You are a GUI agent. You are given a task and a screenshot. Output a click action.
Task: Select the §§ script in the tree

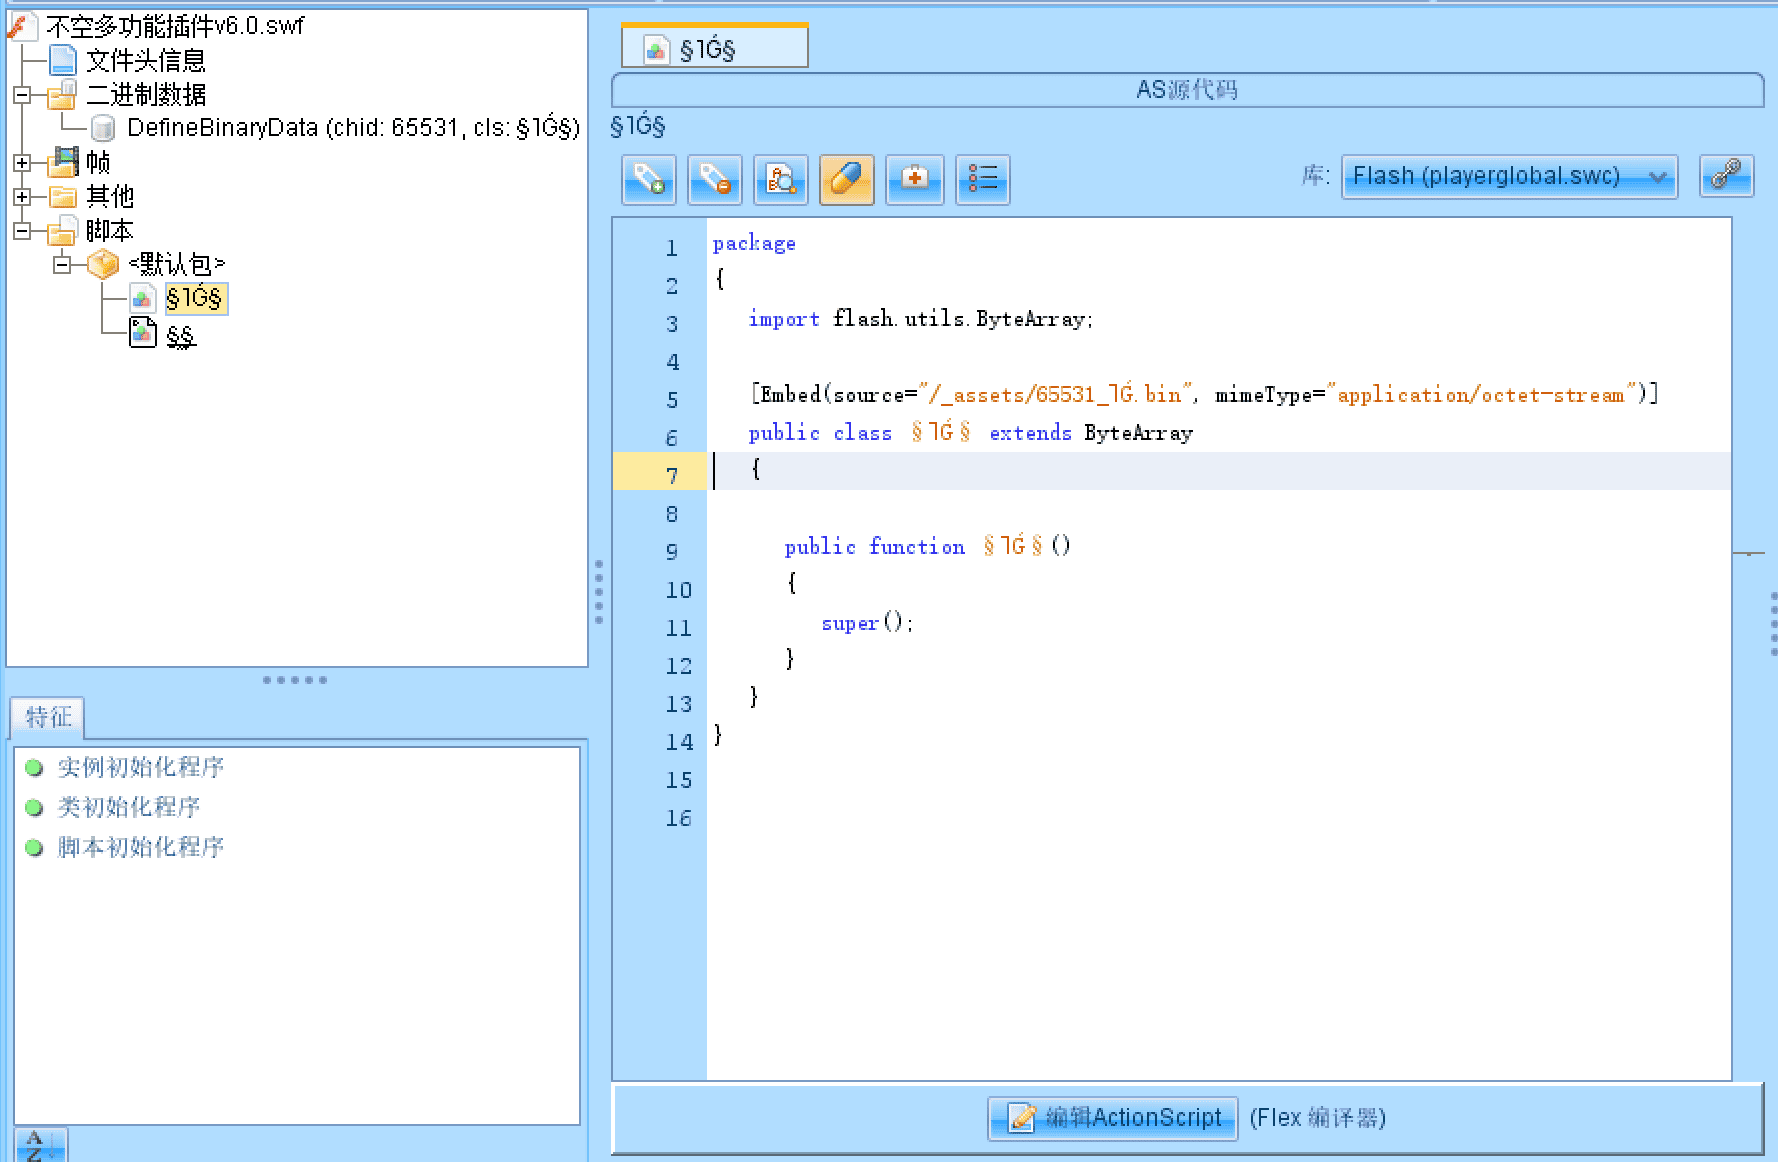point(180,337)
